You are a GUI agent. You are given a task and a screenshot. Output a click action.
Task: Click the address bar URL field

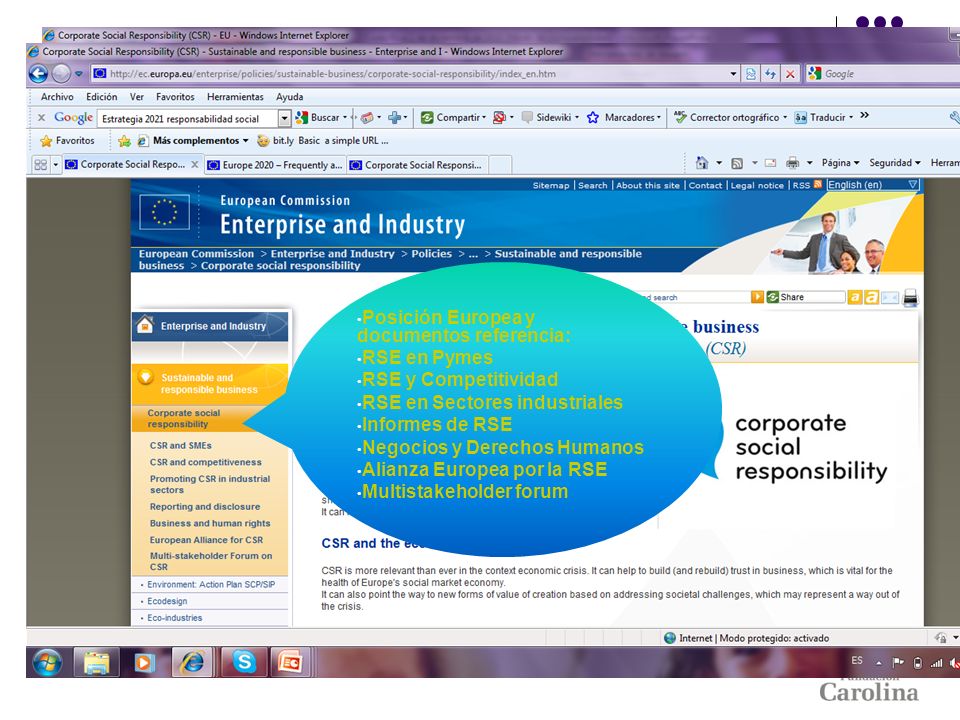click(x=410, y=74)
